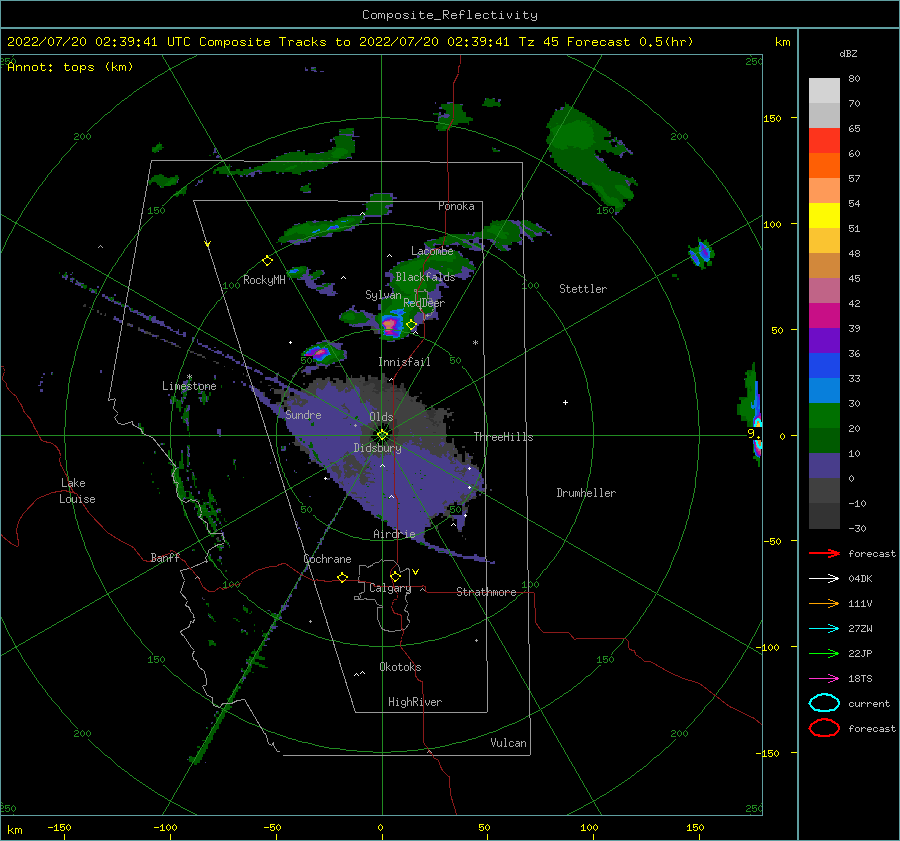This screenshot has width=900, height=841.
Task: Click the yellow diamond marker near Red Deer
Action: click(411, 325)
